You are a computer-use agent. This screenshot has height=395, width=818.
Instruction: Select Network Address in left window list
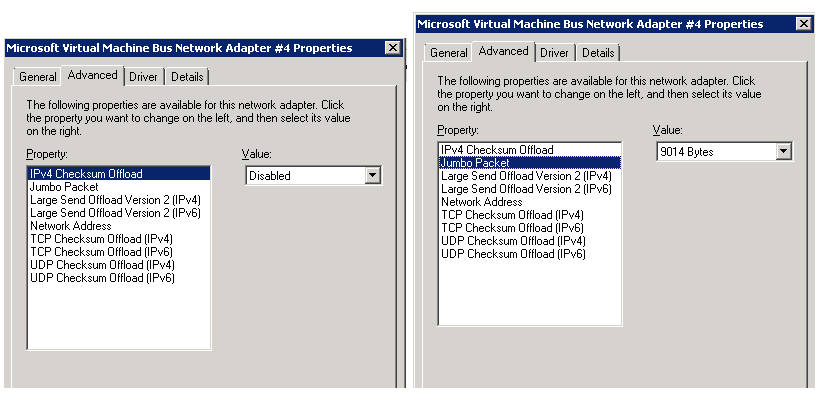(x=119, y=225)
